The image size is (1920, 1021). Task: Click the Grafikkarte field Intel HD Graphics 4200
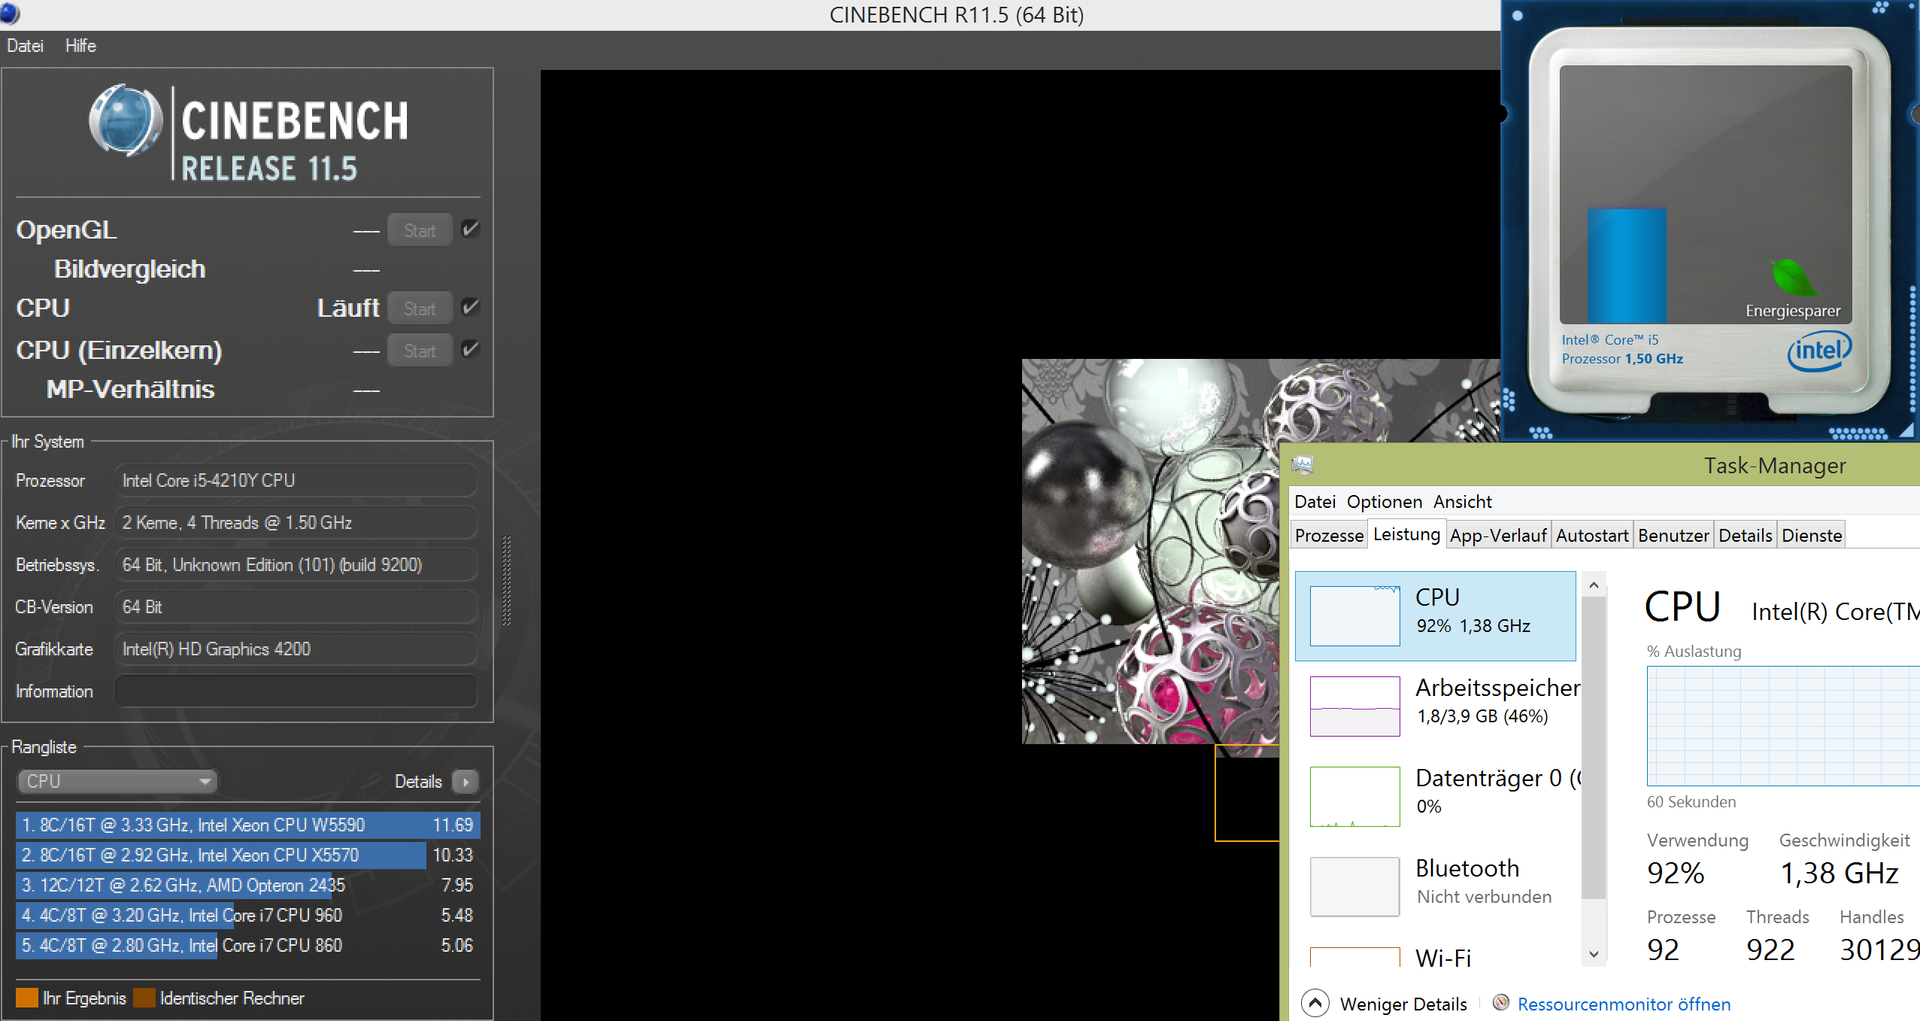tap(296, 649)
